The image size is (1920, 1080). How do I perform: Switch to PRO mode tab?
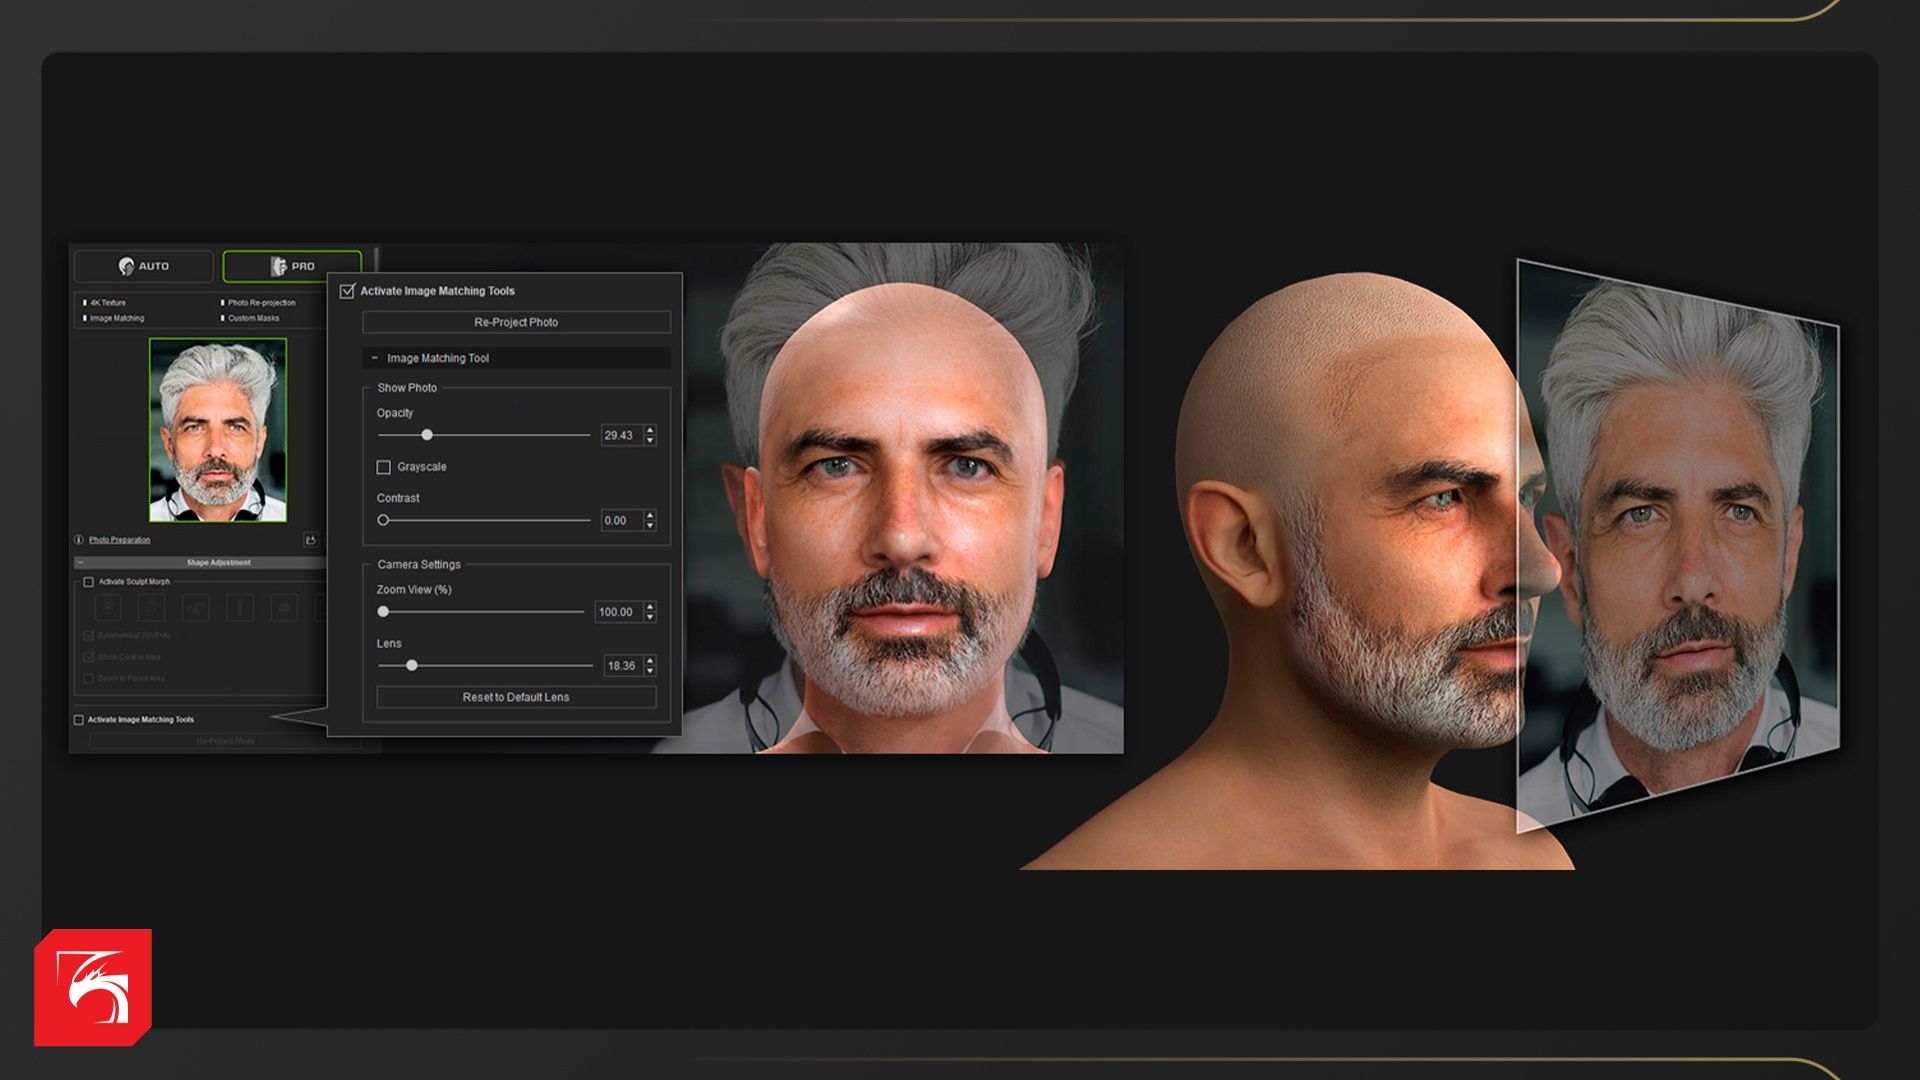[x=291, y=266]
